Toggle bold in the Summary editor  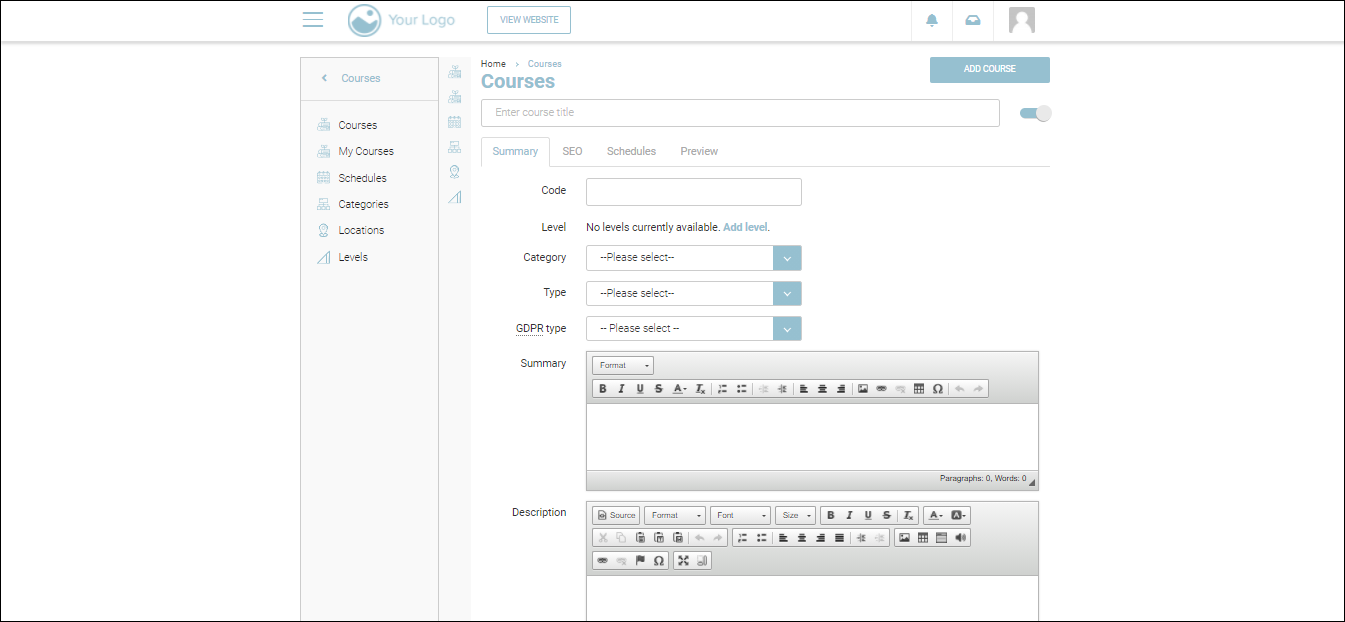603,389
